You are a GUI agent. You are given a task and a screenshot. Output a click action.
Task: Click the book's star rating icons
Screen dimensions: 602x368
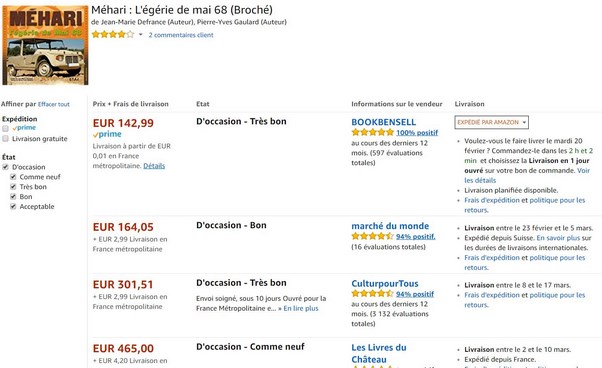point(113,35)
